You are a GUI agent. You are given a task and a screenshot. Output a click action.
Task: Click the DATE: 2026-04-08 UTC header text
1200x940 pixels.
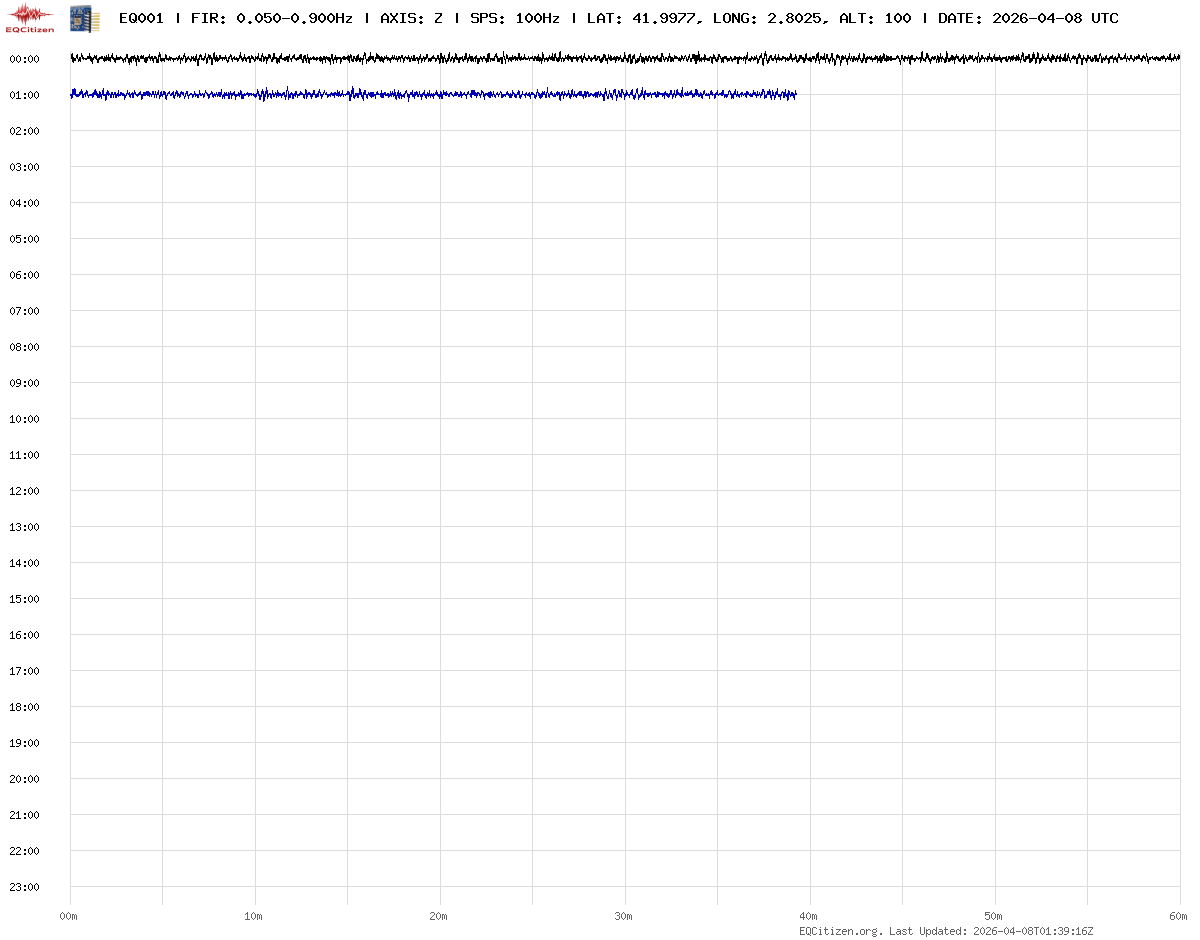1028,18
